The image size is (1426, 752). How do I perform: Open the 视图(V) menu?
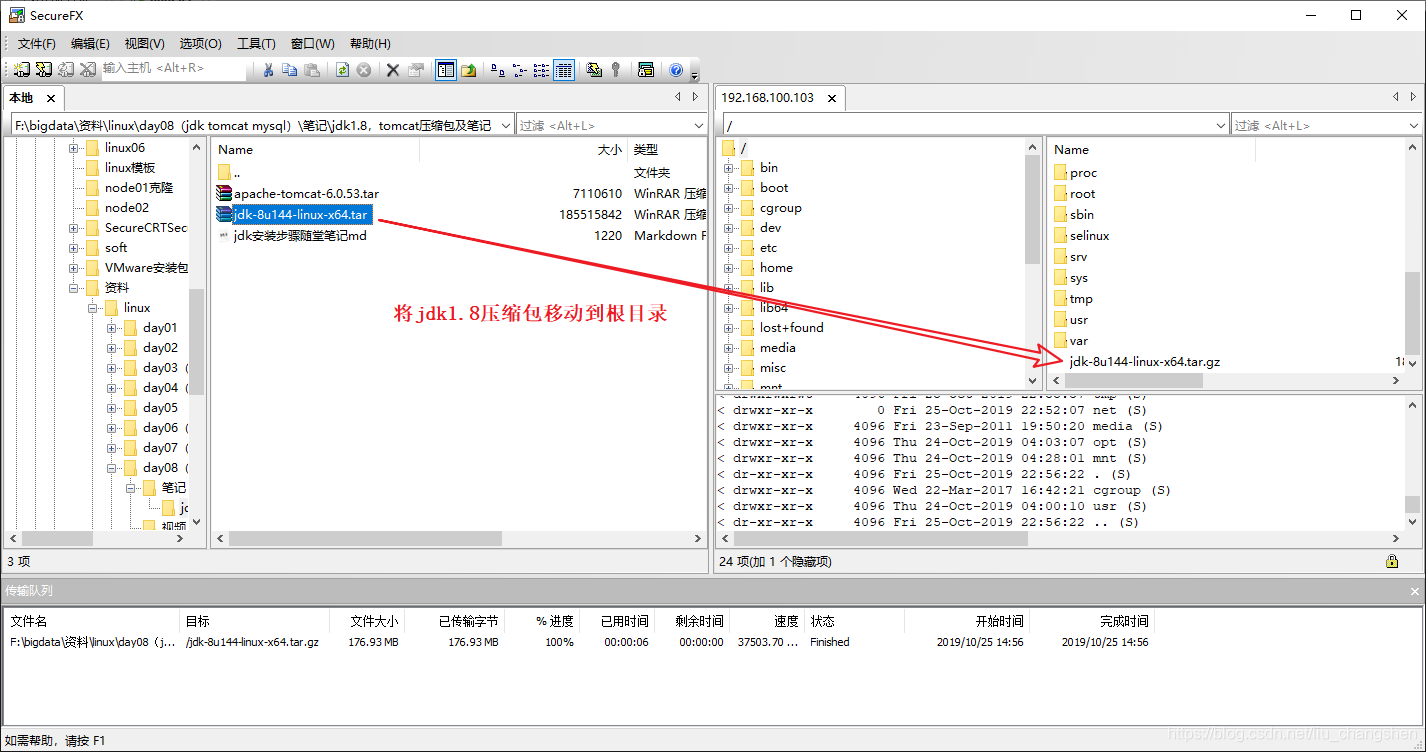point(145,43)
